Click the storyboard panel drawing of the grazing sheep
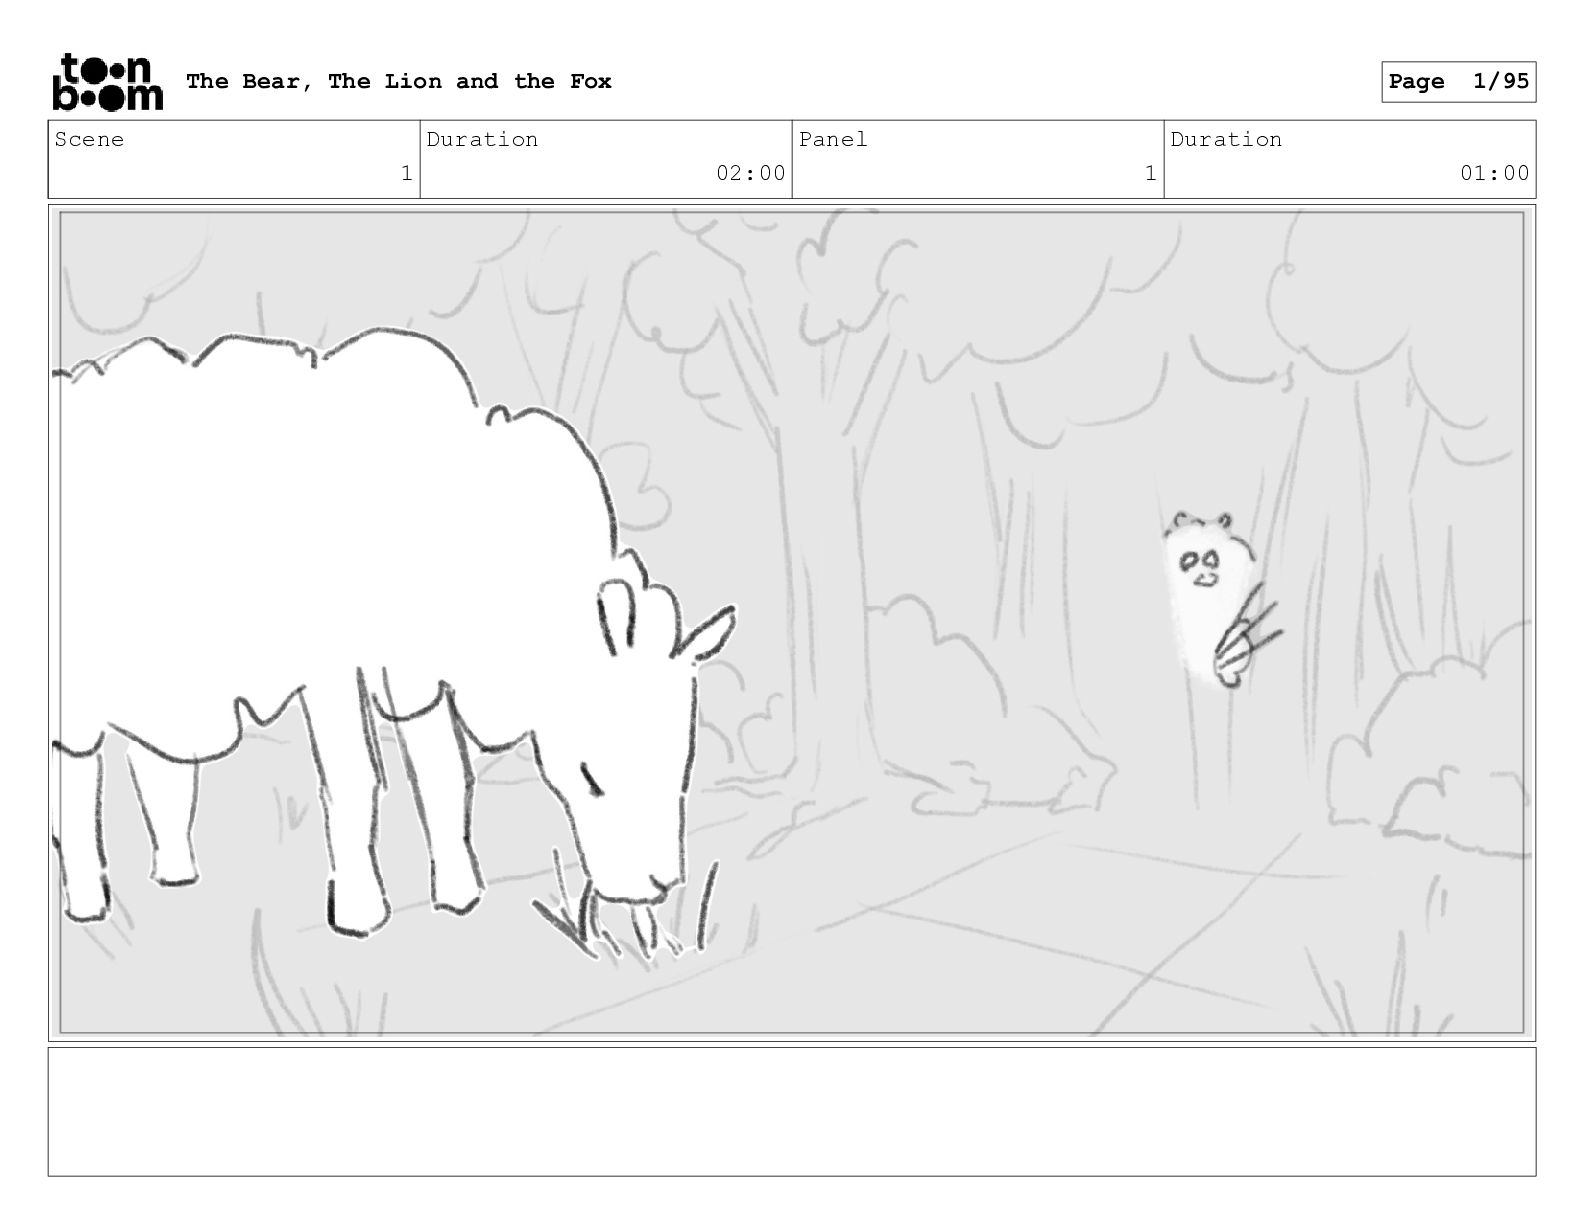Screen dimensions: 1584x1224 792,623
